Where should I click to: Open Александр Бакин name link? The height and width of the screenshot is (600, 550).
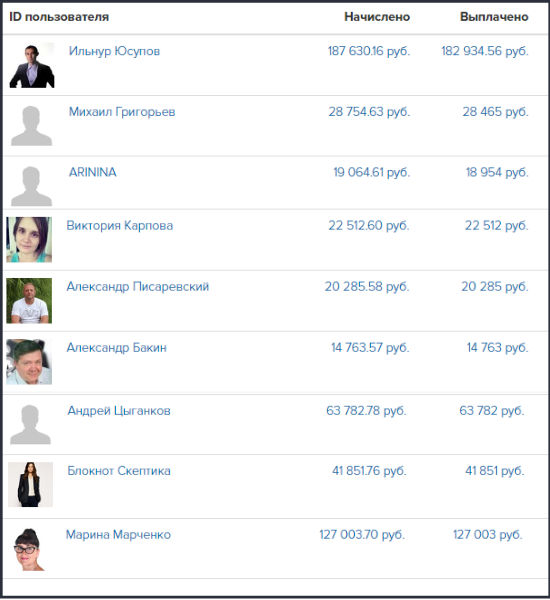(x=117, y=348)
